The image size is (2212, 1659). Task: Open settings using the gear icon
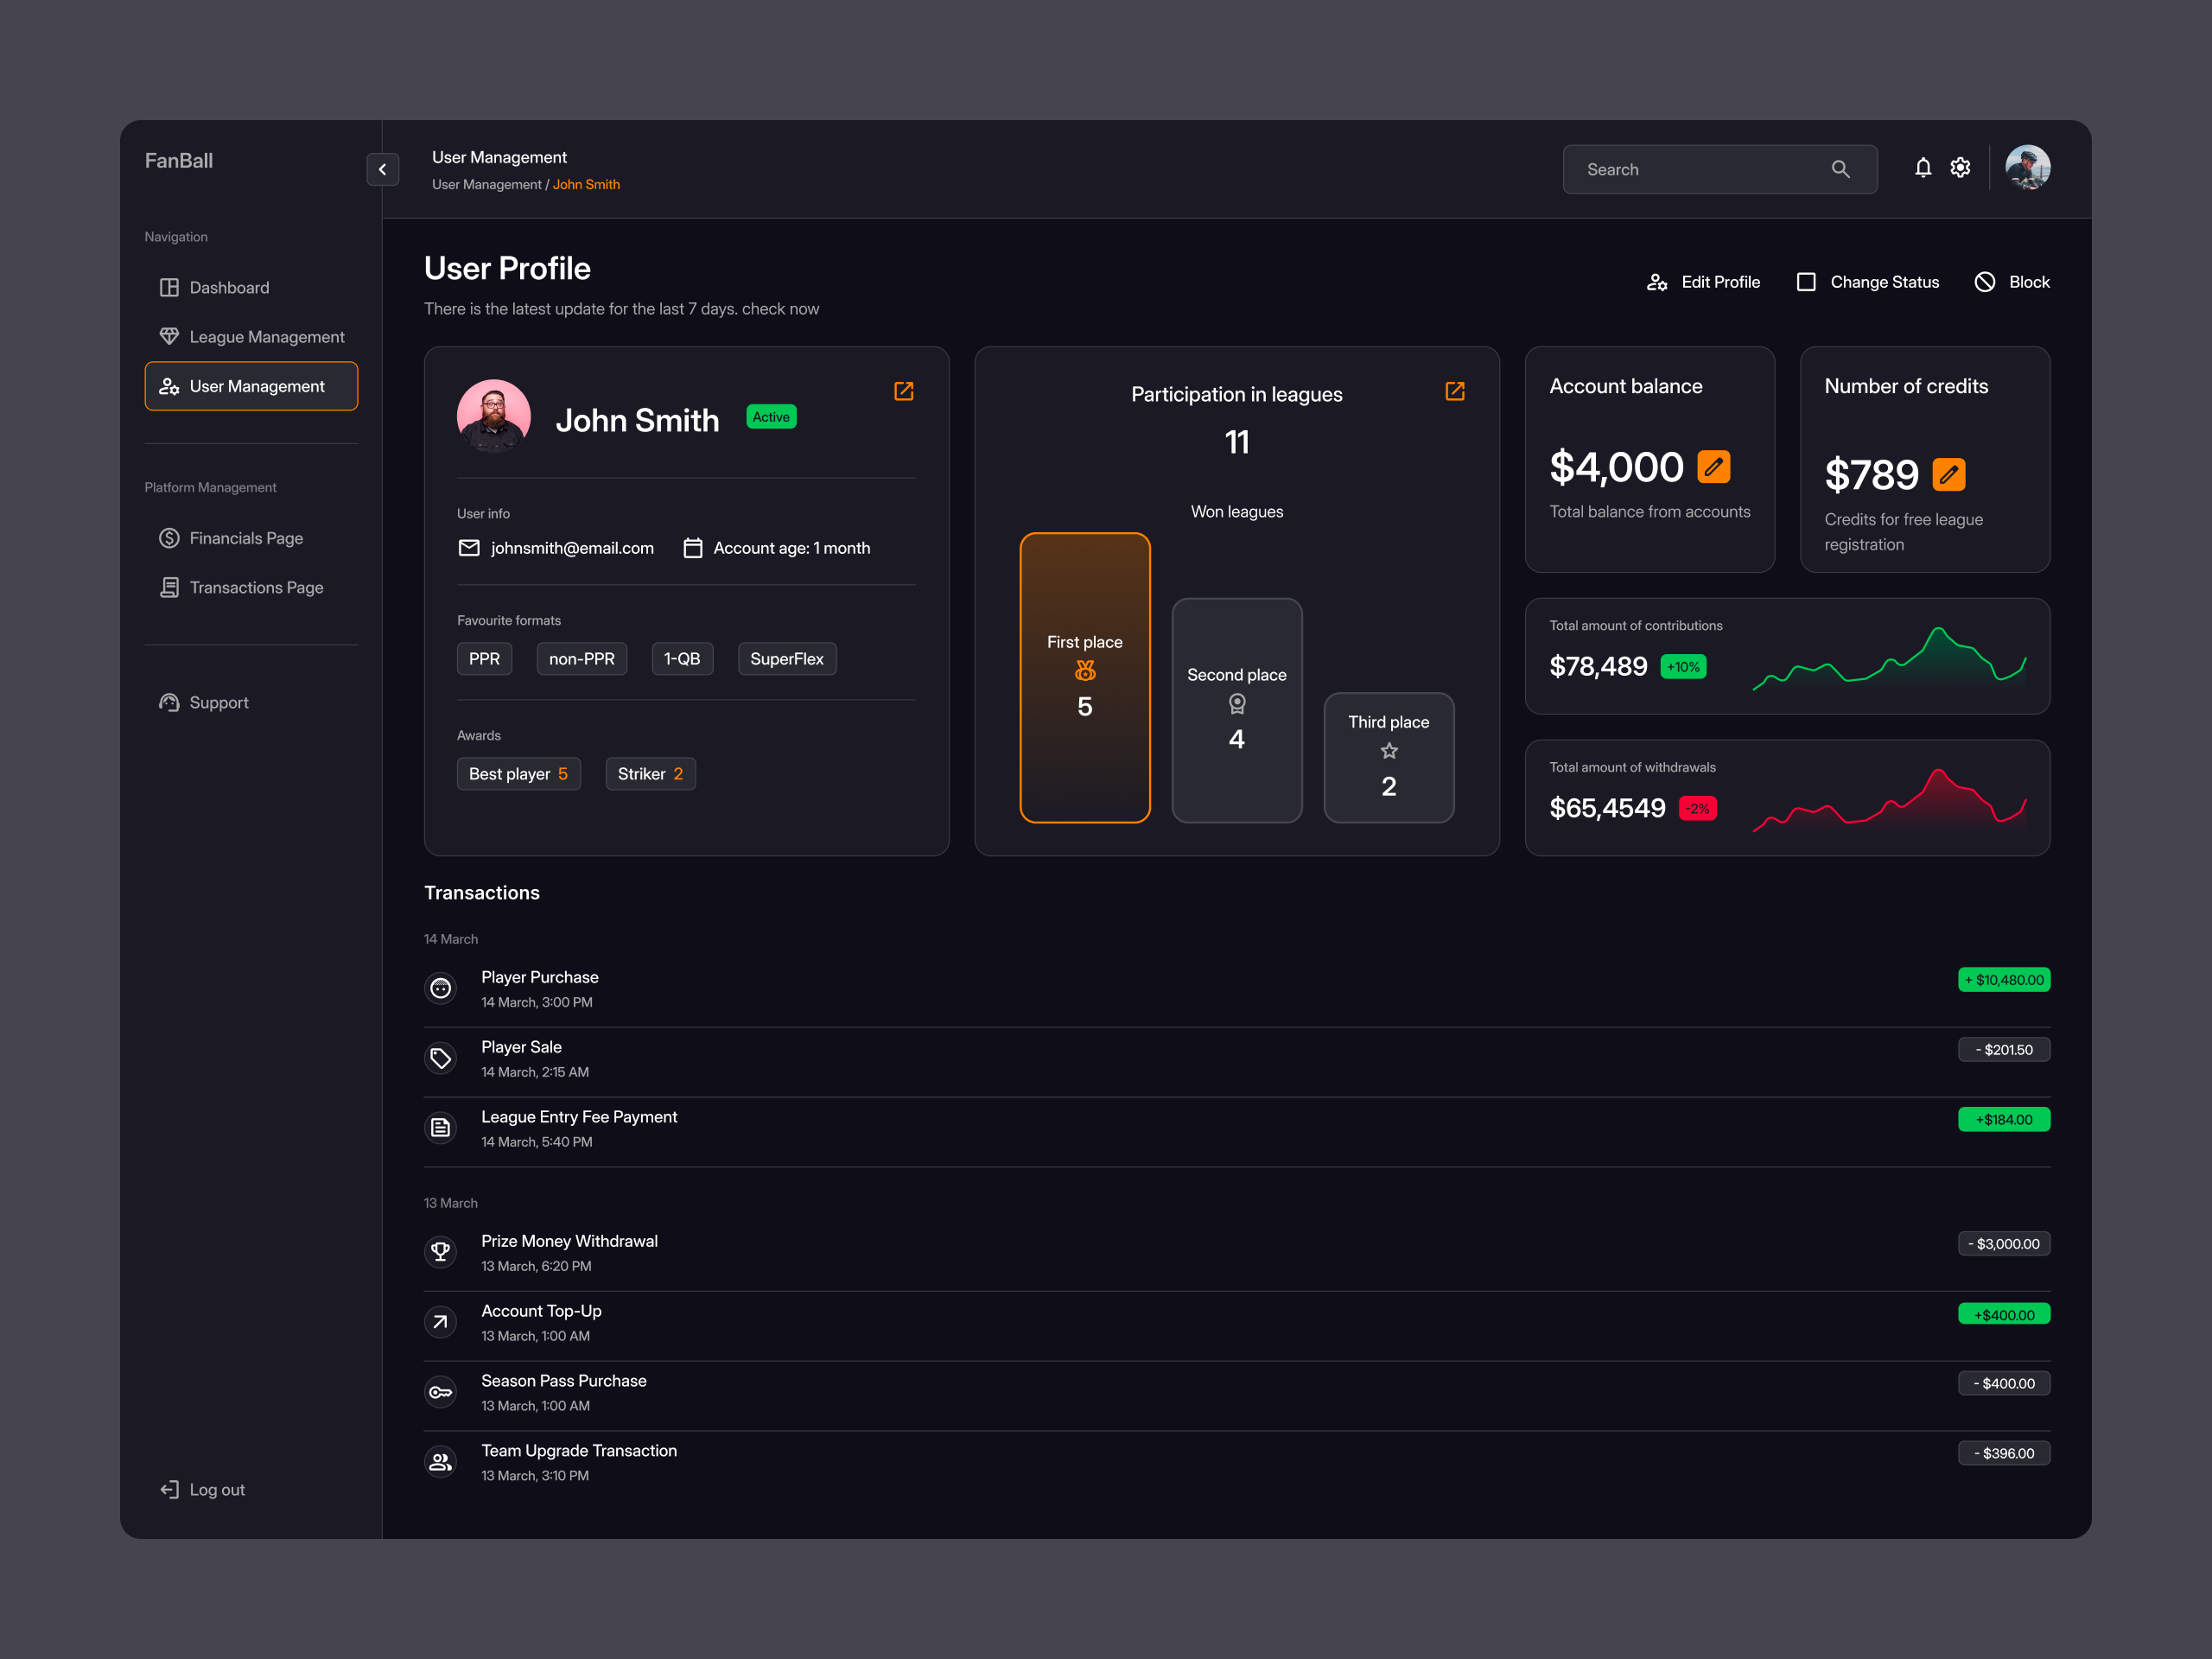tap(1960, 168)
